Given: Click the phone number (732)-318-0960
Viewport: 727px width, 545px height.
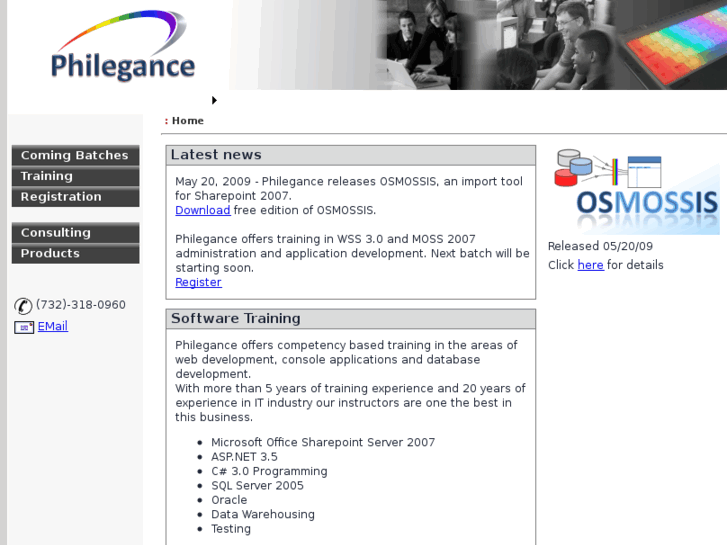Looking at the screenshot, I should 81,305.
